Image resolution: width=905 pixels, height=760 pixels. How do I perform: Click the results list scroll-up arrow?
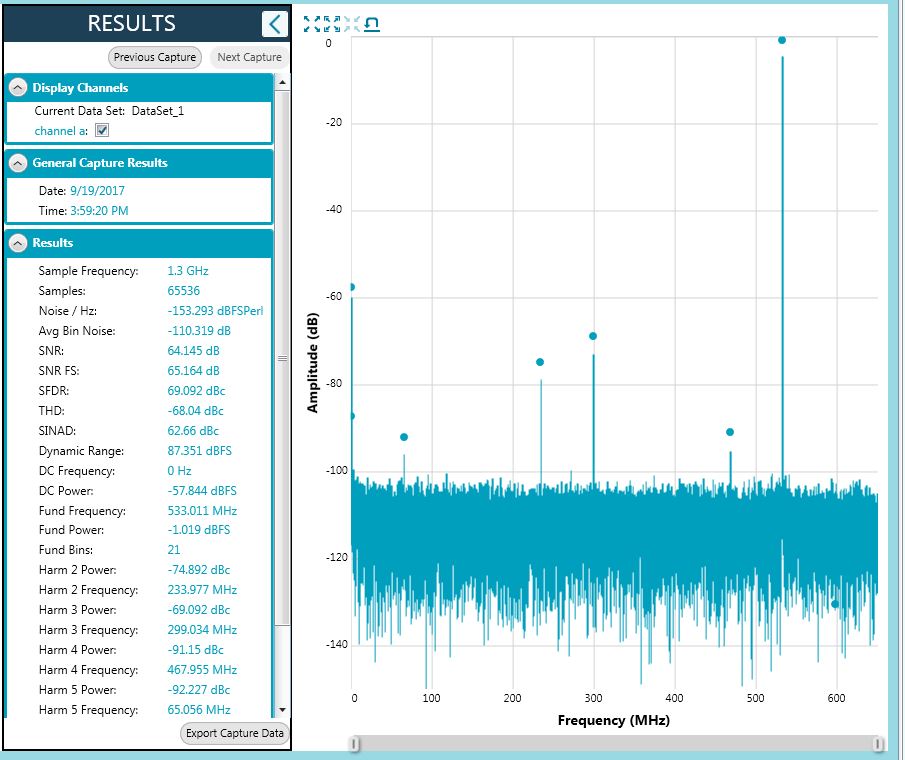(x=282, y=82)
